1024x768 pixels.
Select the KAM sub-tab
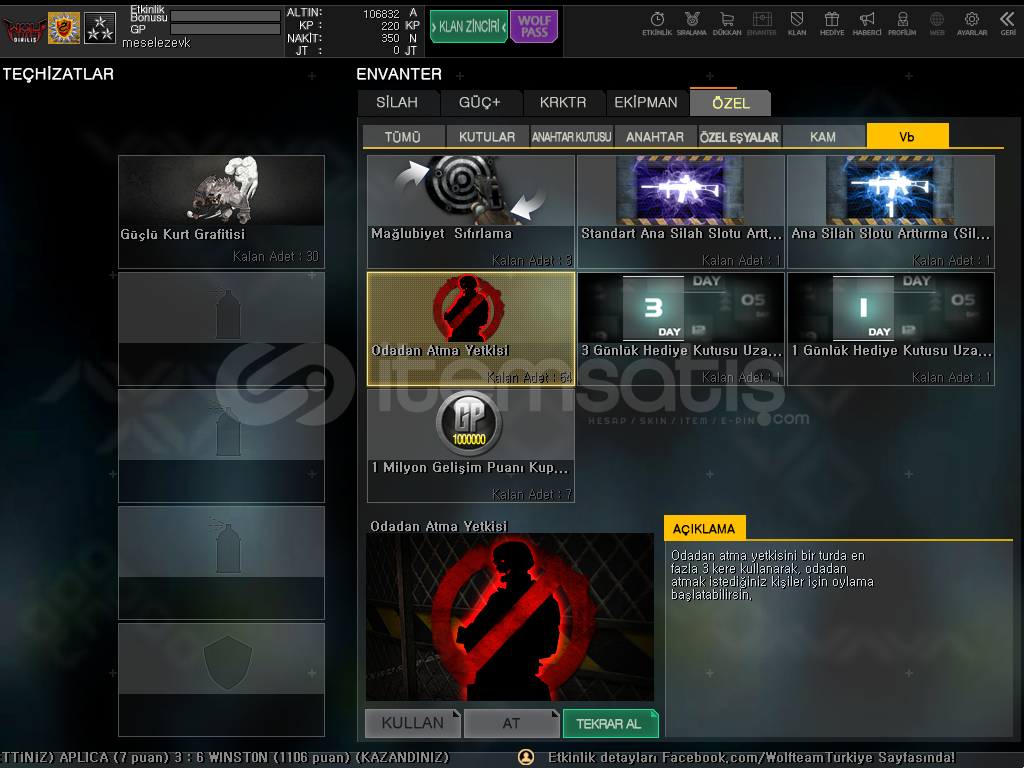(823, 136)
